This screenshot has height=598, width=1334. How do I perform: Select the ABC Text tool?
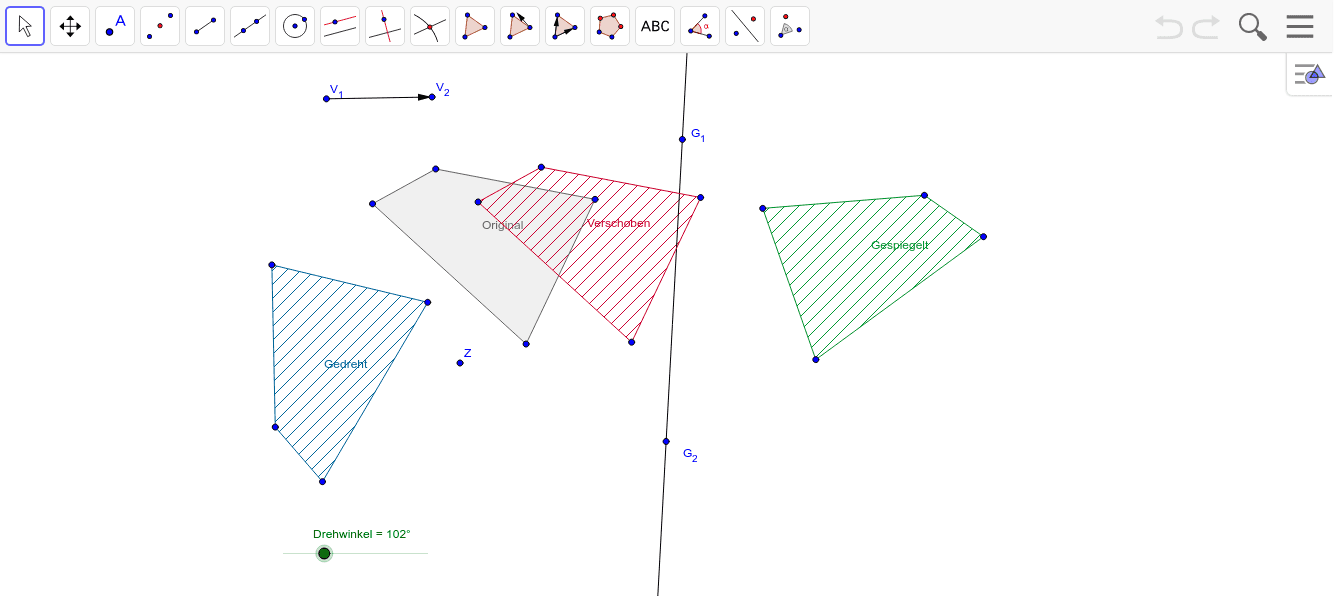(x=655, y=26)
